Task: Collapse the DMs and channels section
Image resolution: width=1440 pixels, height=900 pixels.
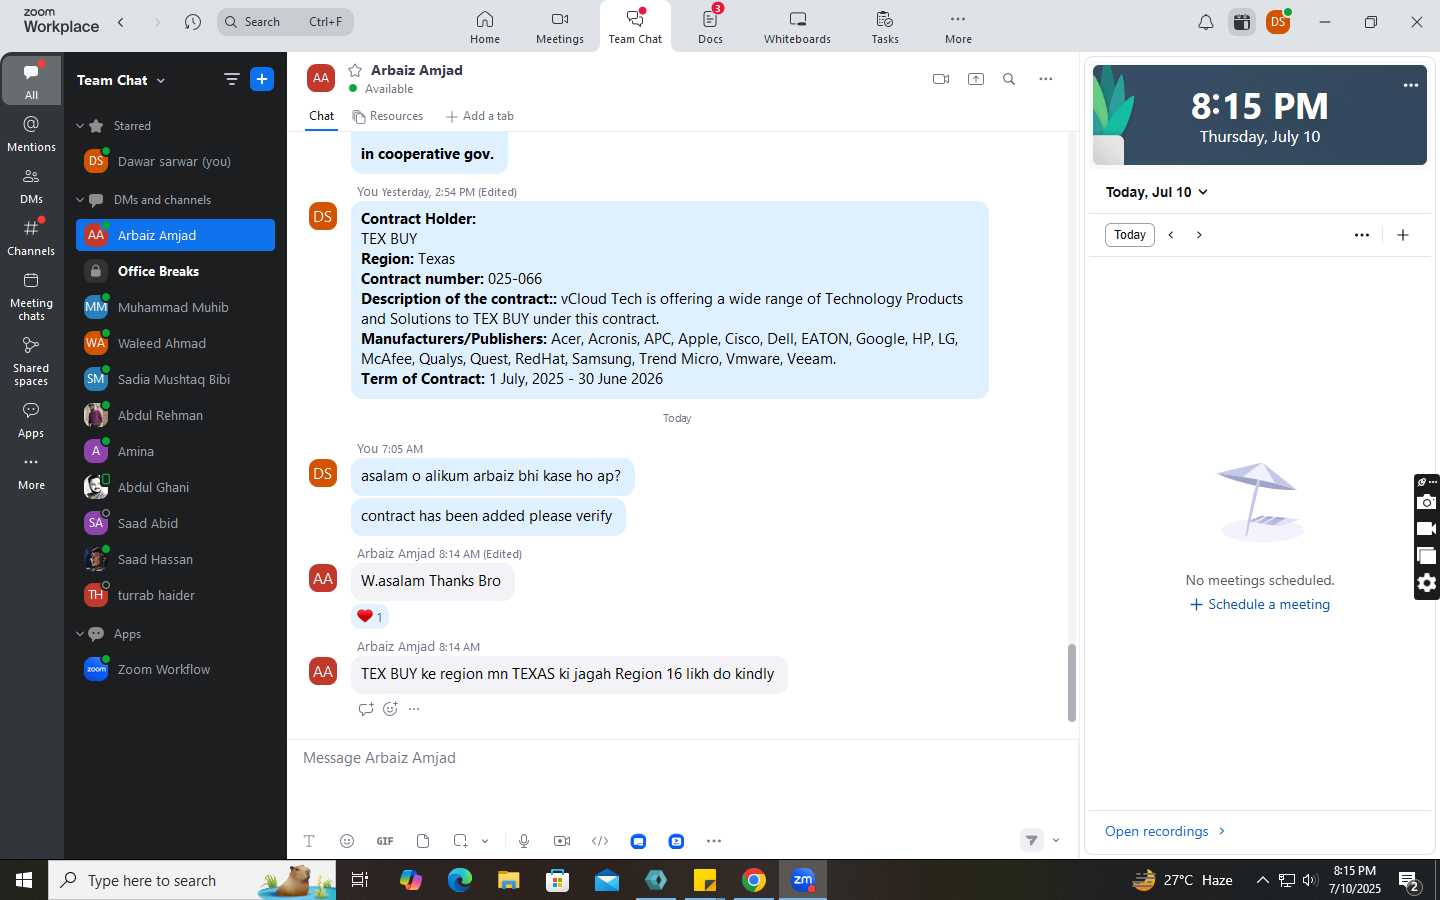Action: (80, 200)
